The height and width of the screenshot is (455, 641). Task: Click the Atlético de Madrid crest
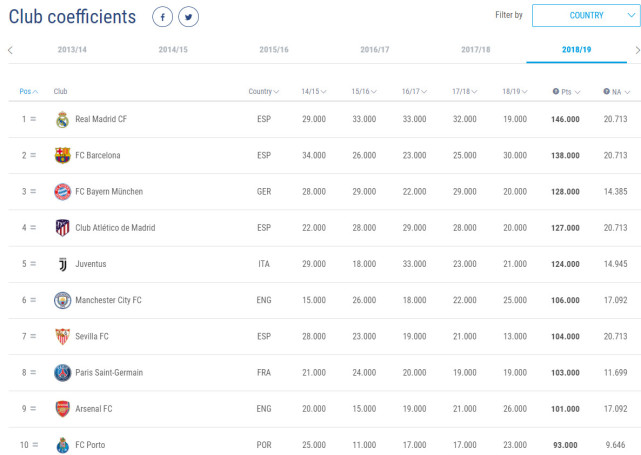click(x=63, y=228)
